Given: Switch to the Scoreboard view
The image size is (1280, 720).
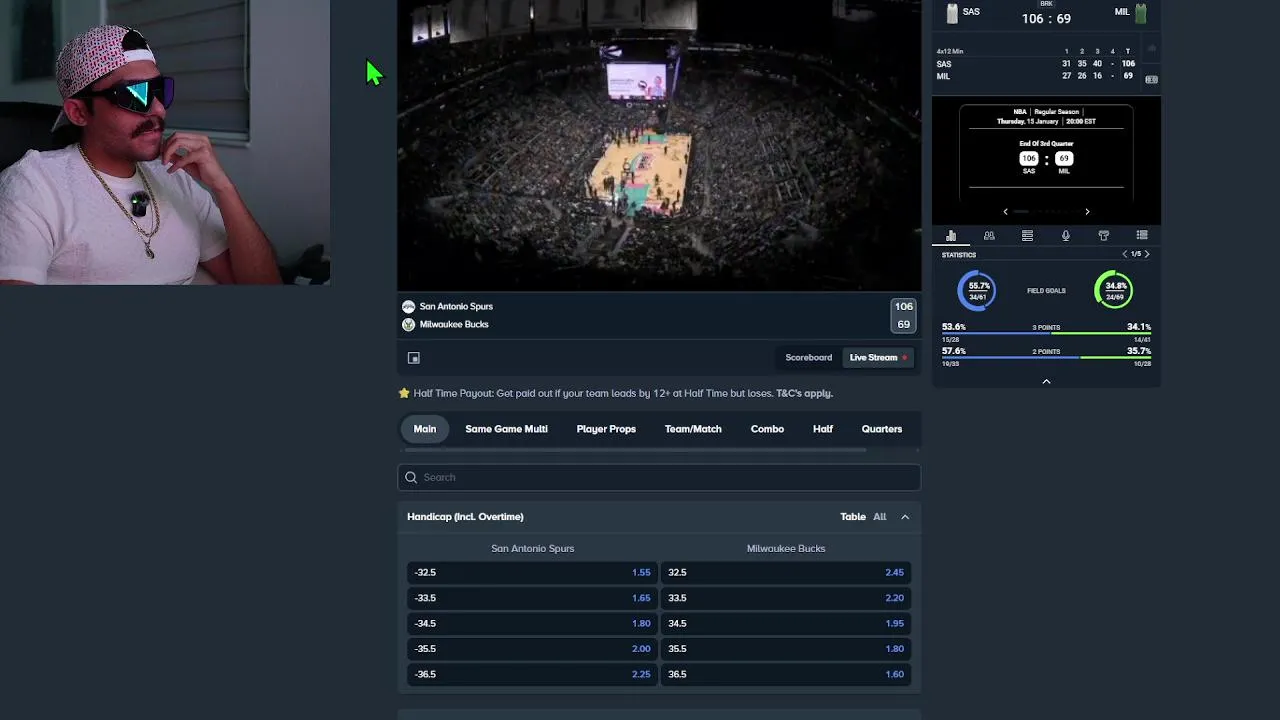Looking at the screenshot, I should tap(809, 358).
